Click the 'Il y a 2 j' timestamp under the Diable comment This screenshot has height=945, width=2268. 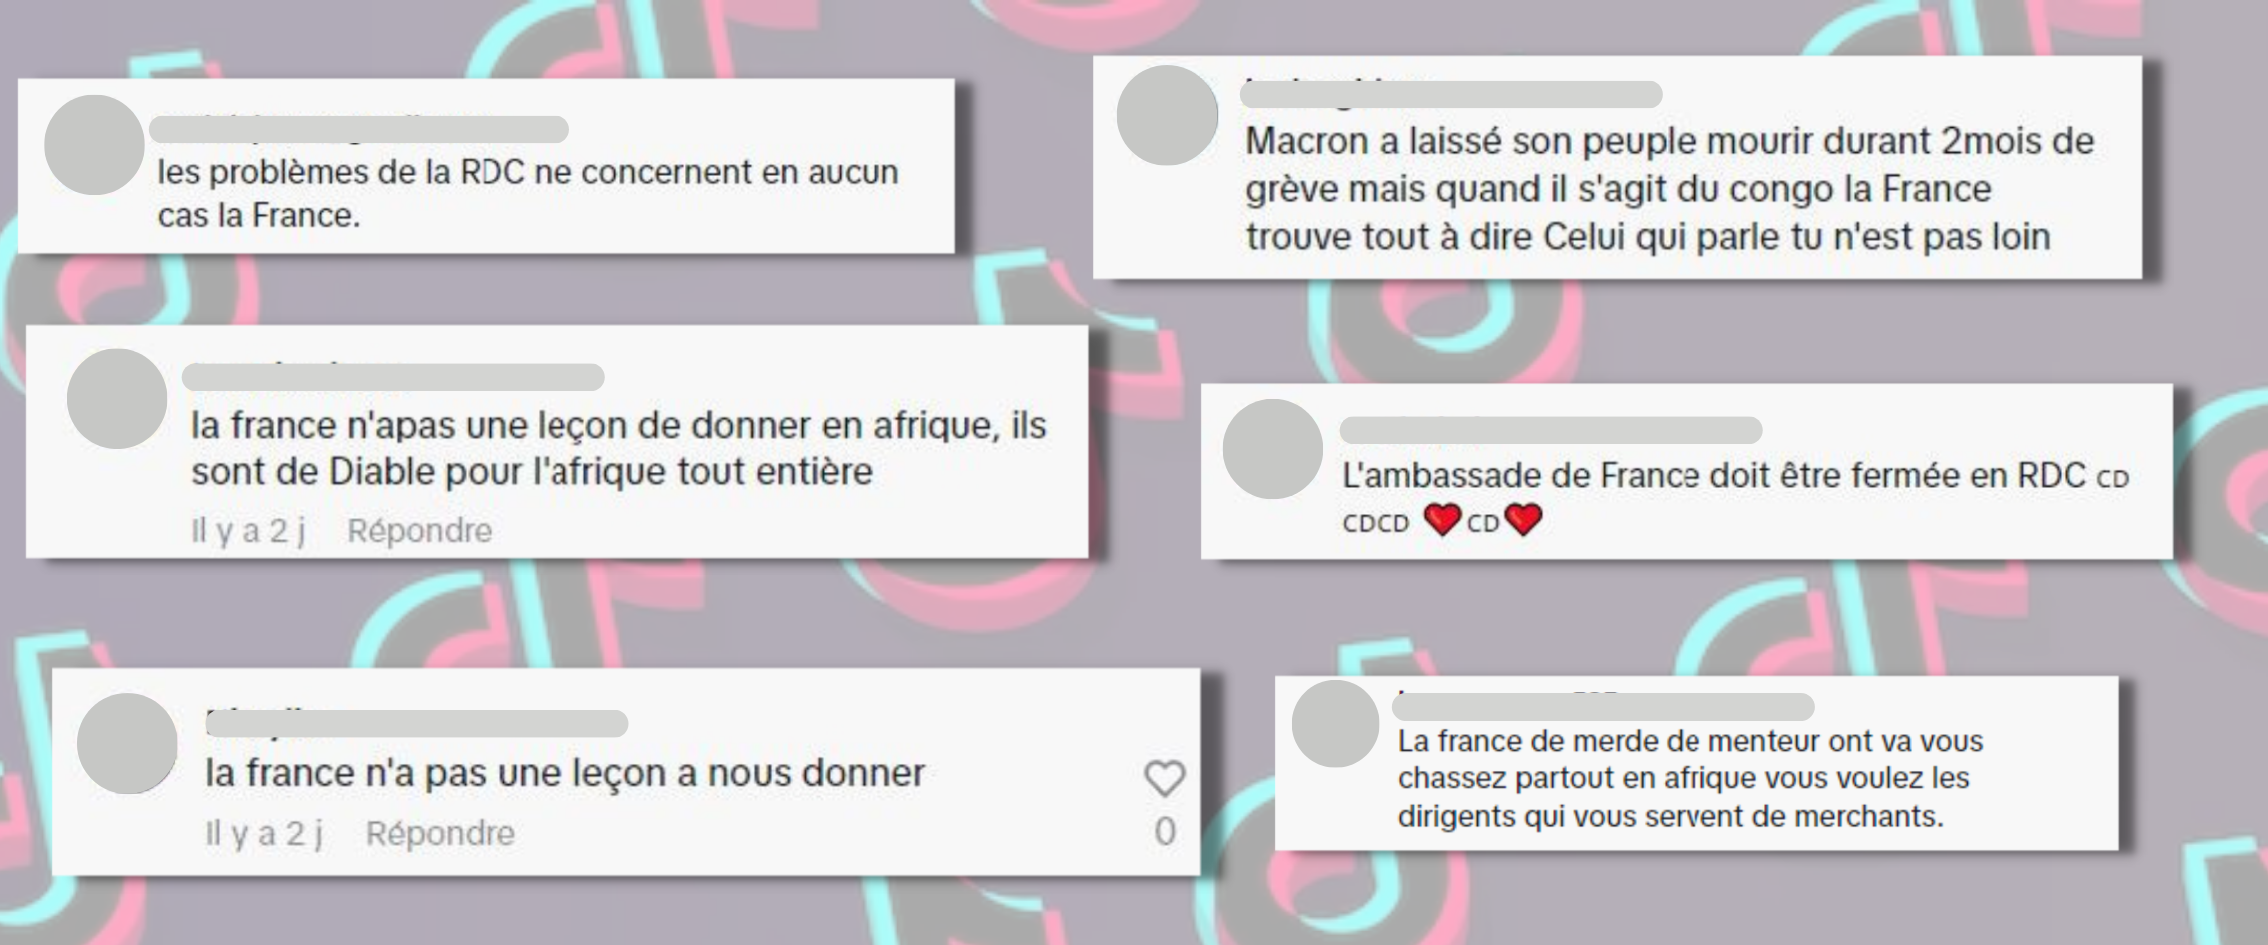(248, 531)
